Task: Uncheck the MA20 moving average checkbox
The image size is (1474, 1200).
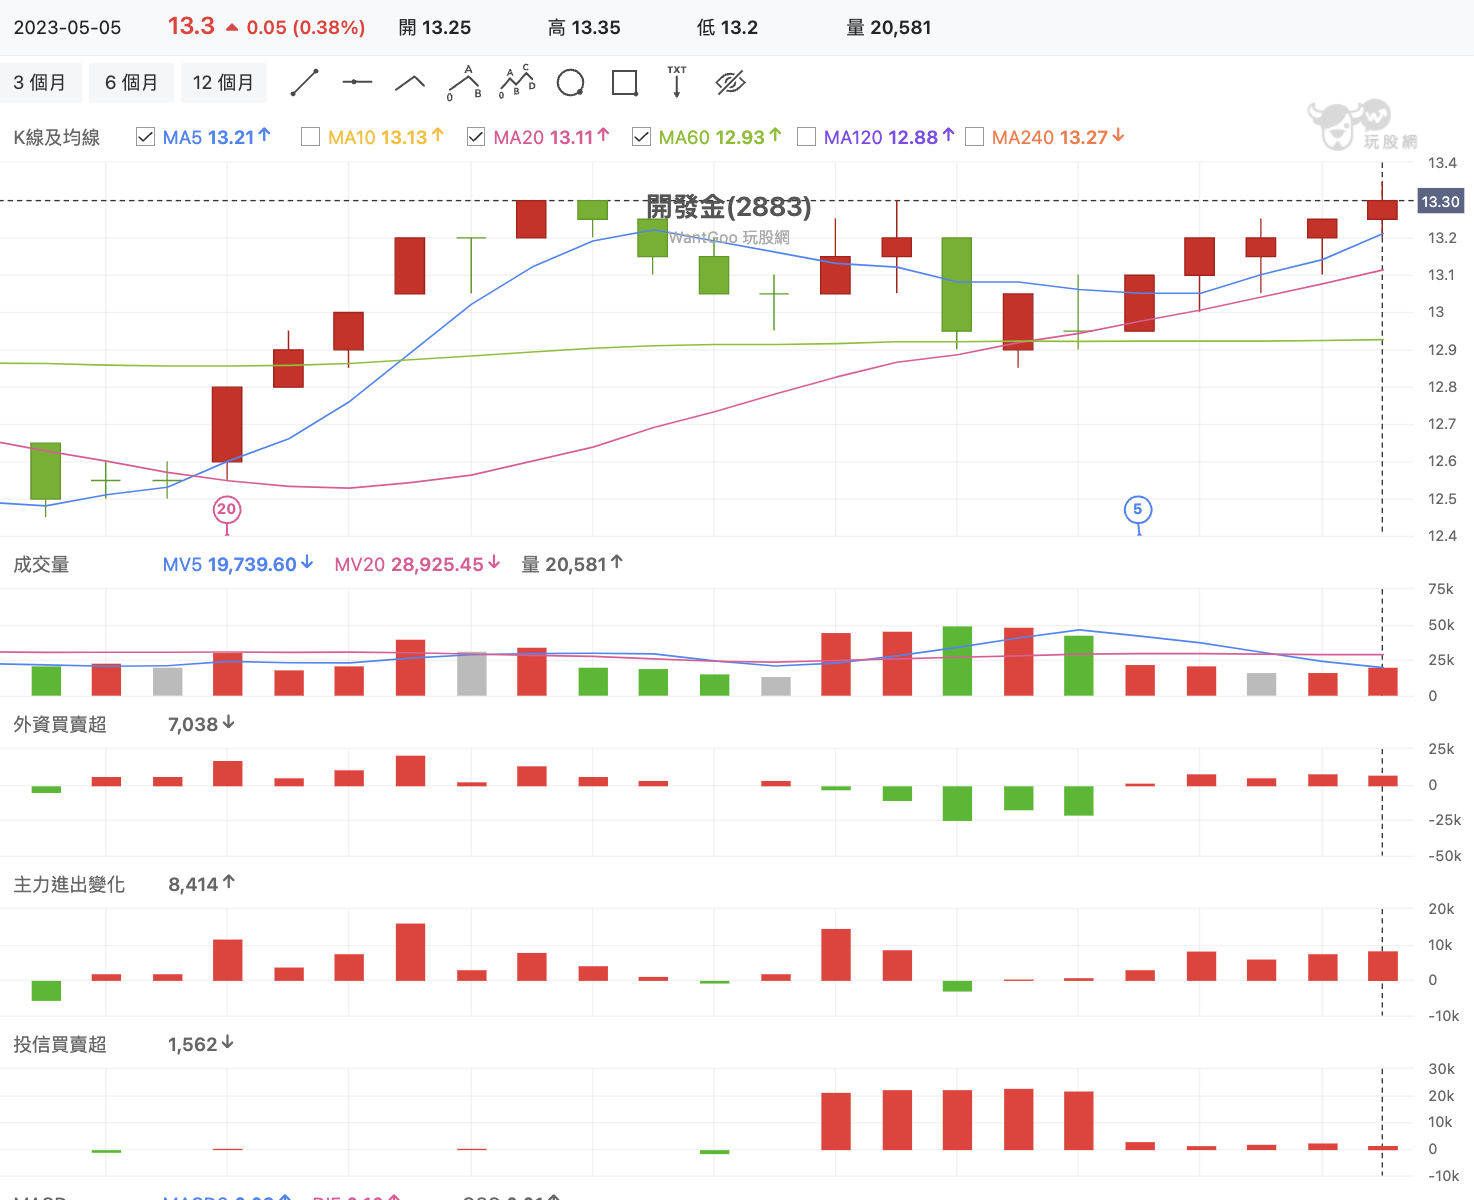Action: (x=476, y=137)
